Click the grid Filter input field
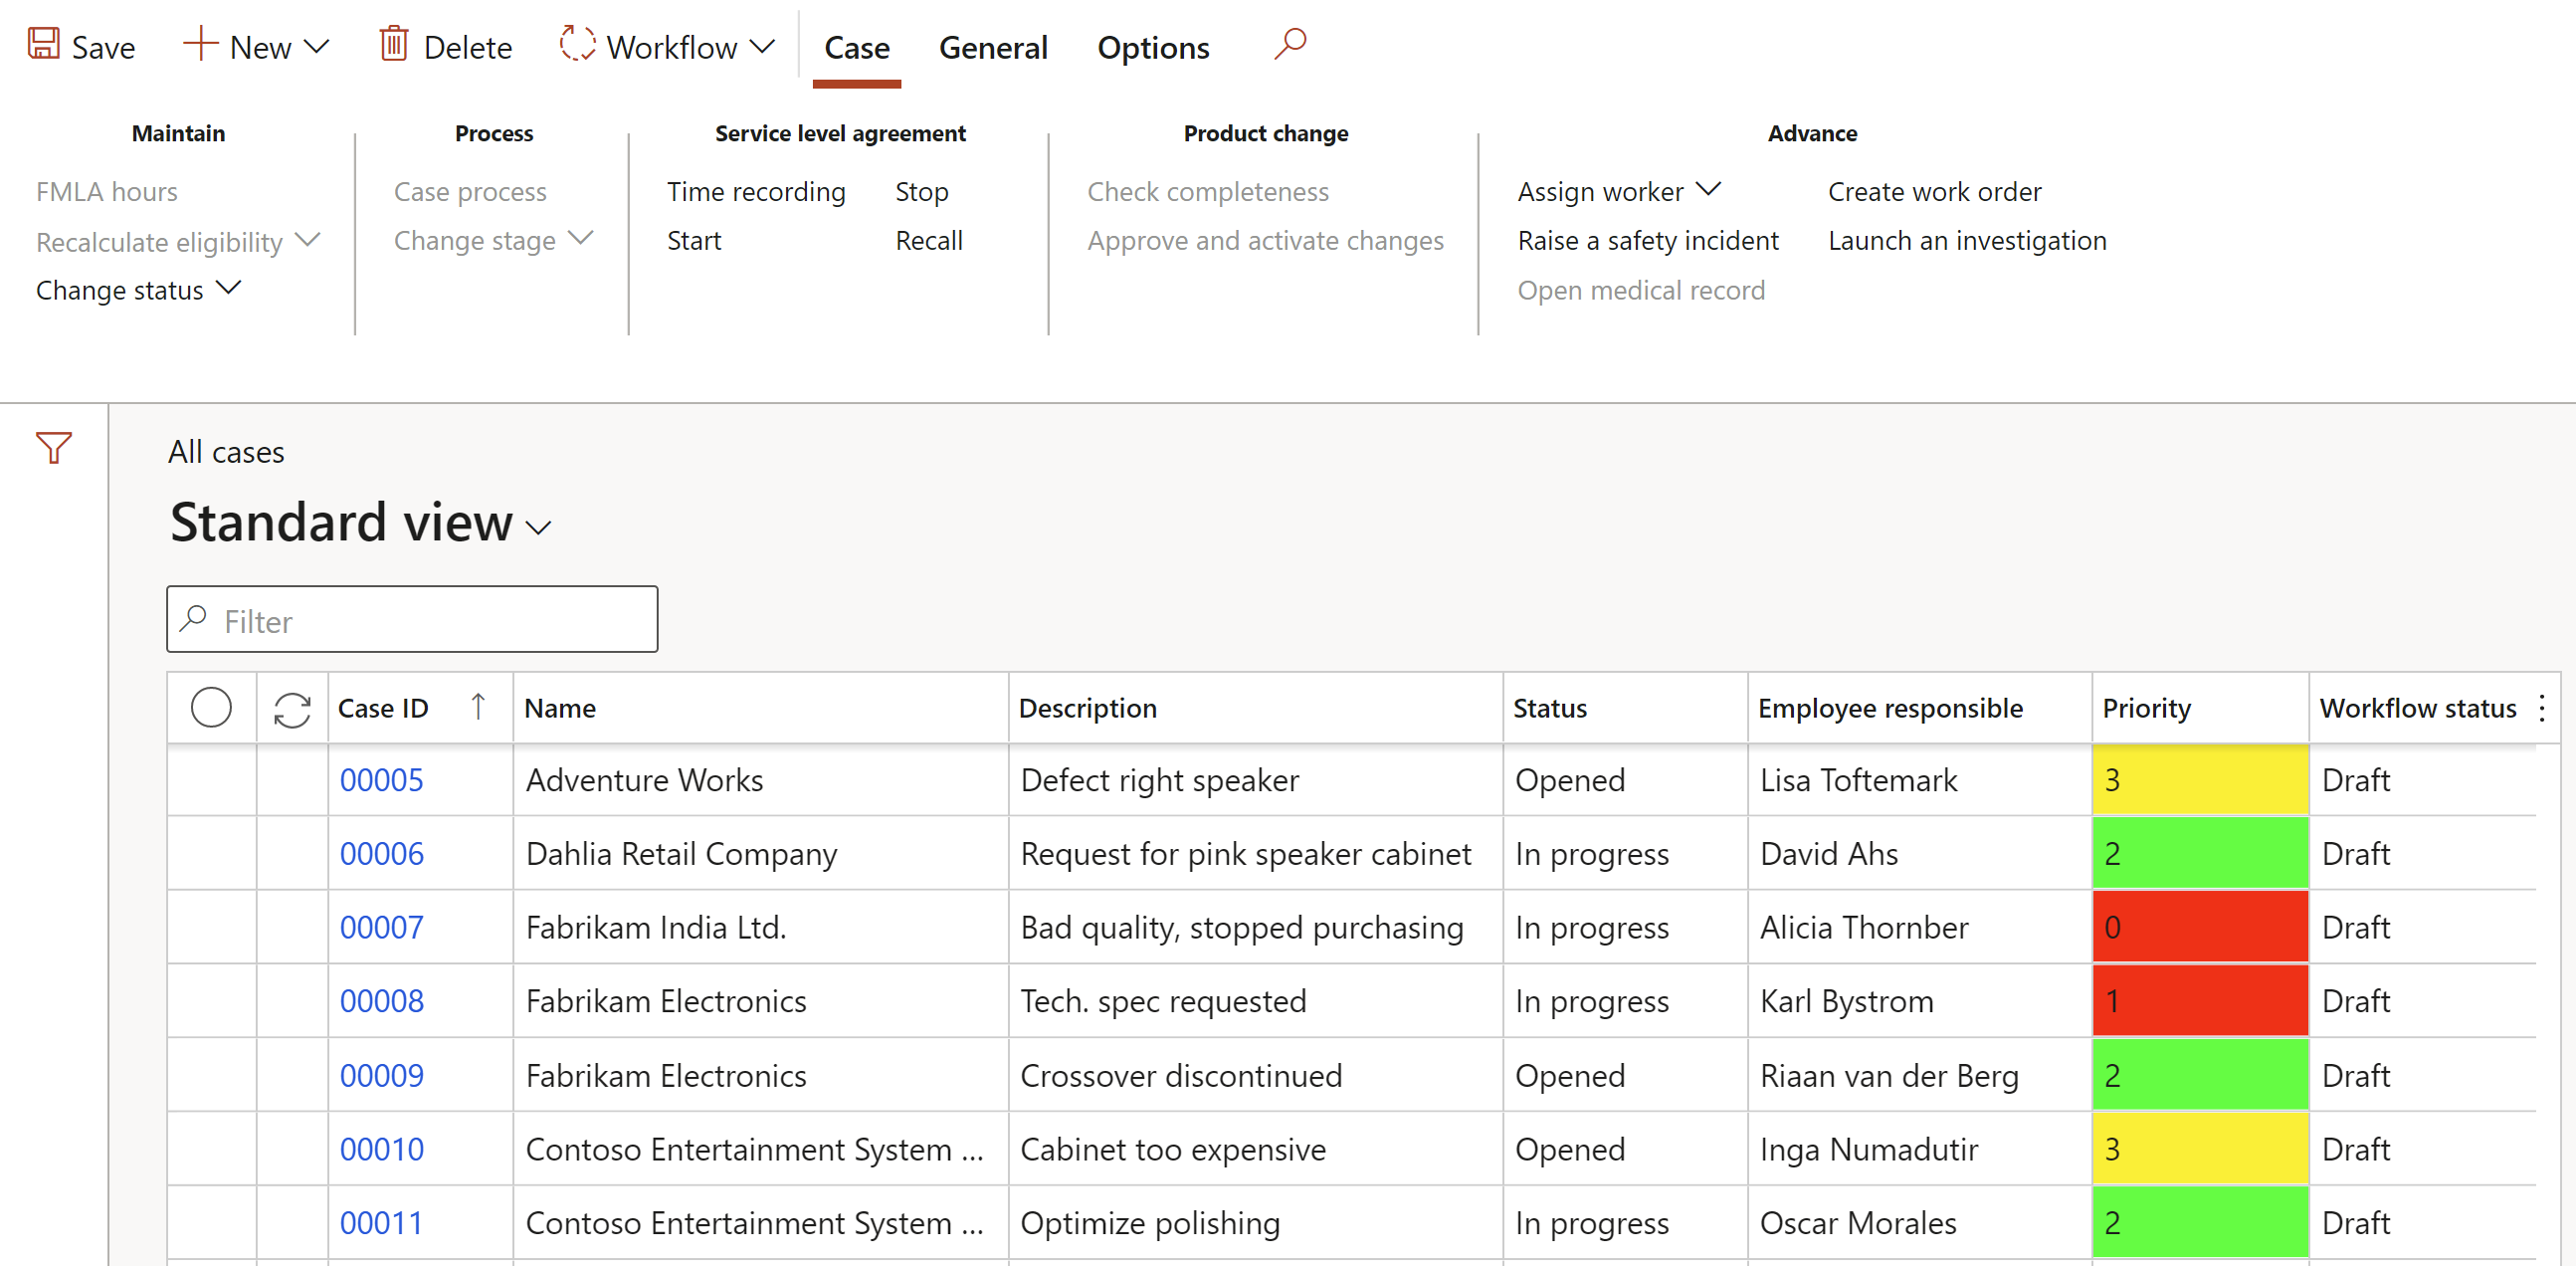The width and height of the screenshot is (2576, 1267). (412, 620)
